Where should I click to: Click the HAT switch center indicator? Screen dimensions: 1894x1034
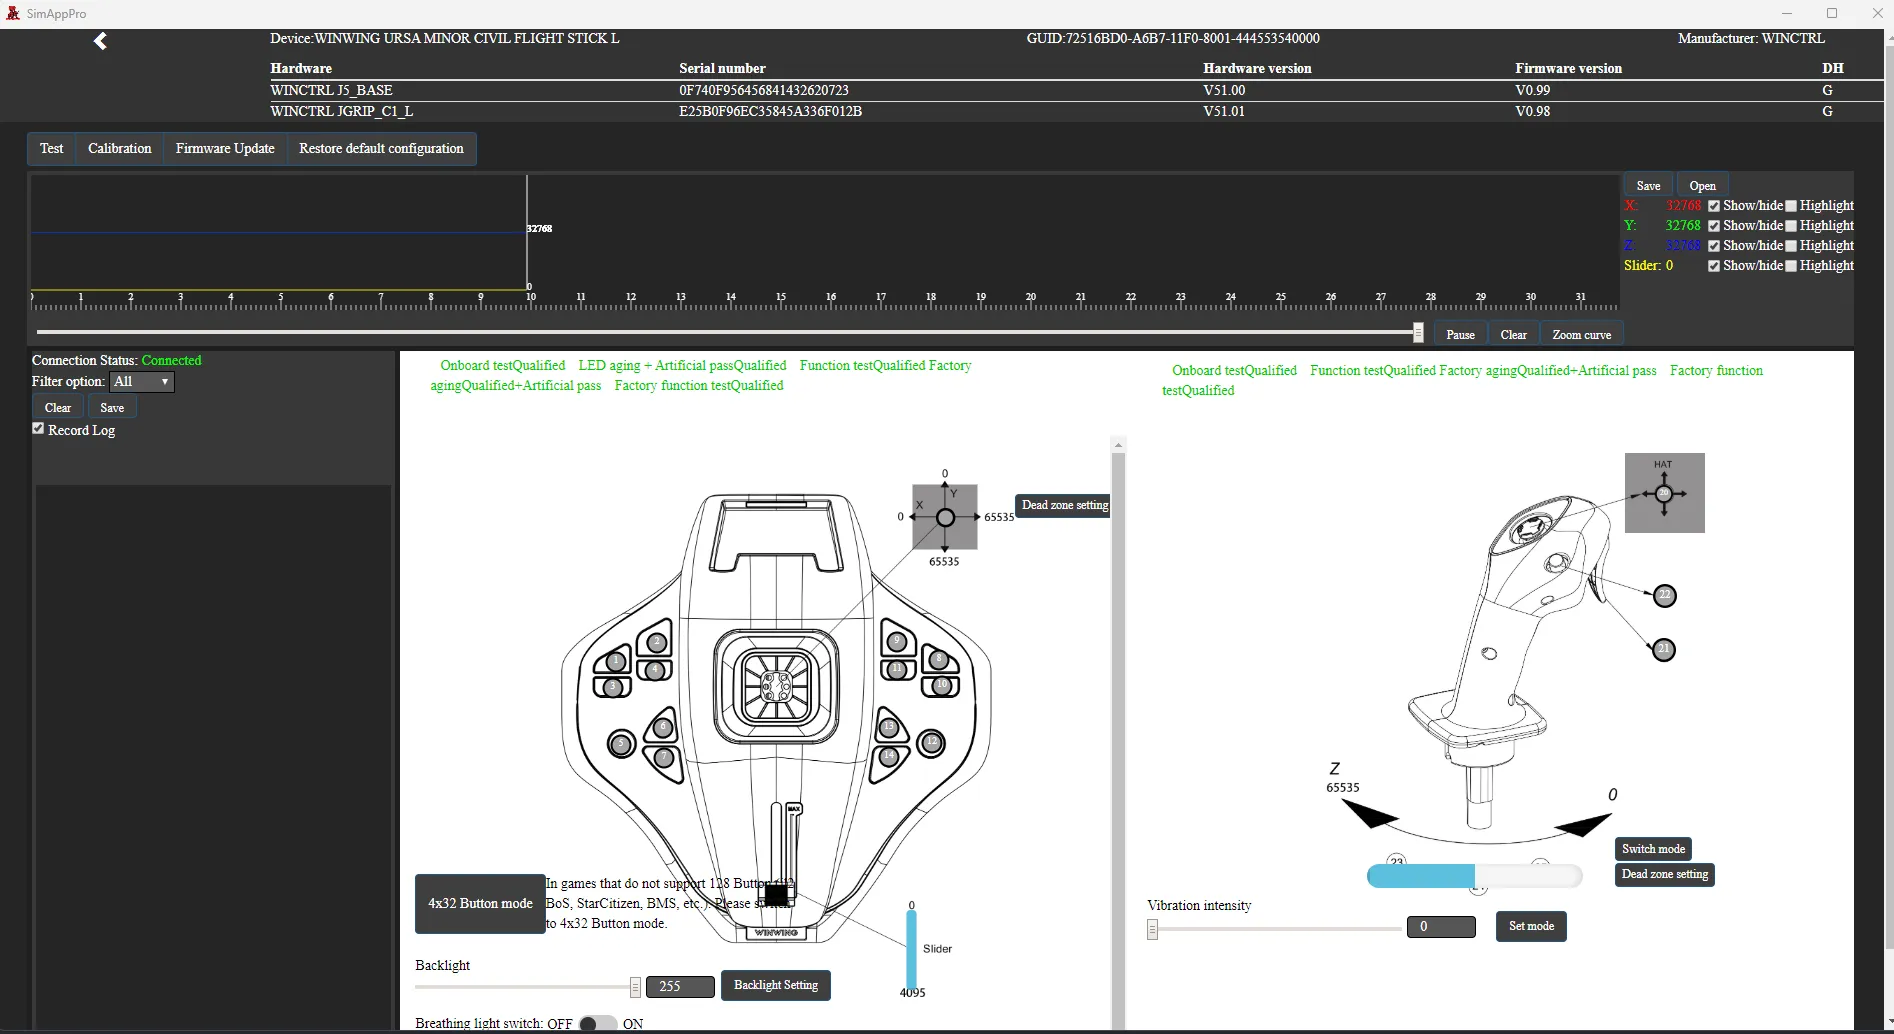1664,493
